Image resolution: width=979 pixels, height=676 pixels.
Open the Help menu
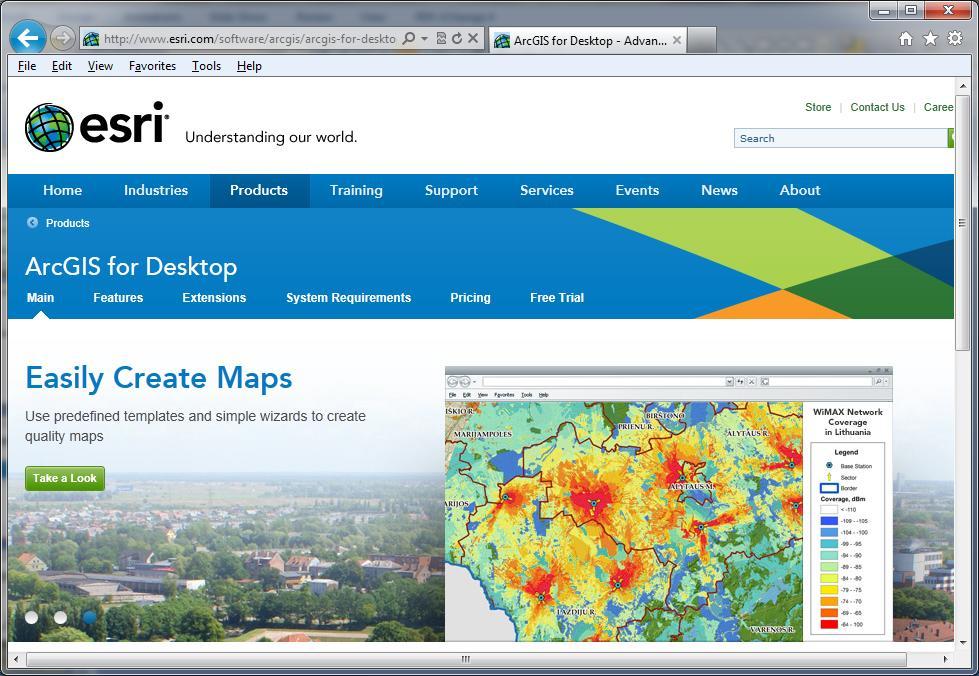[249, 66]
